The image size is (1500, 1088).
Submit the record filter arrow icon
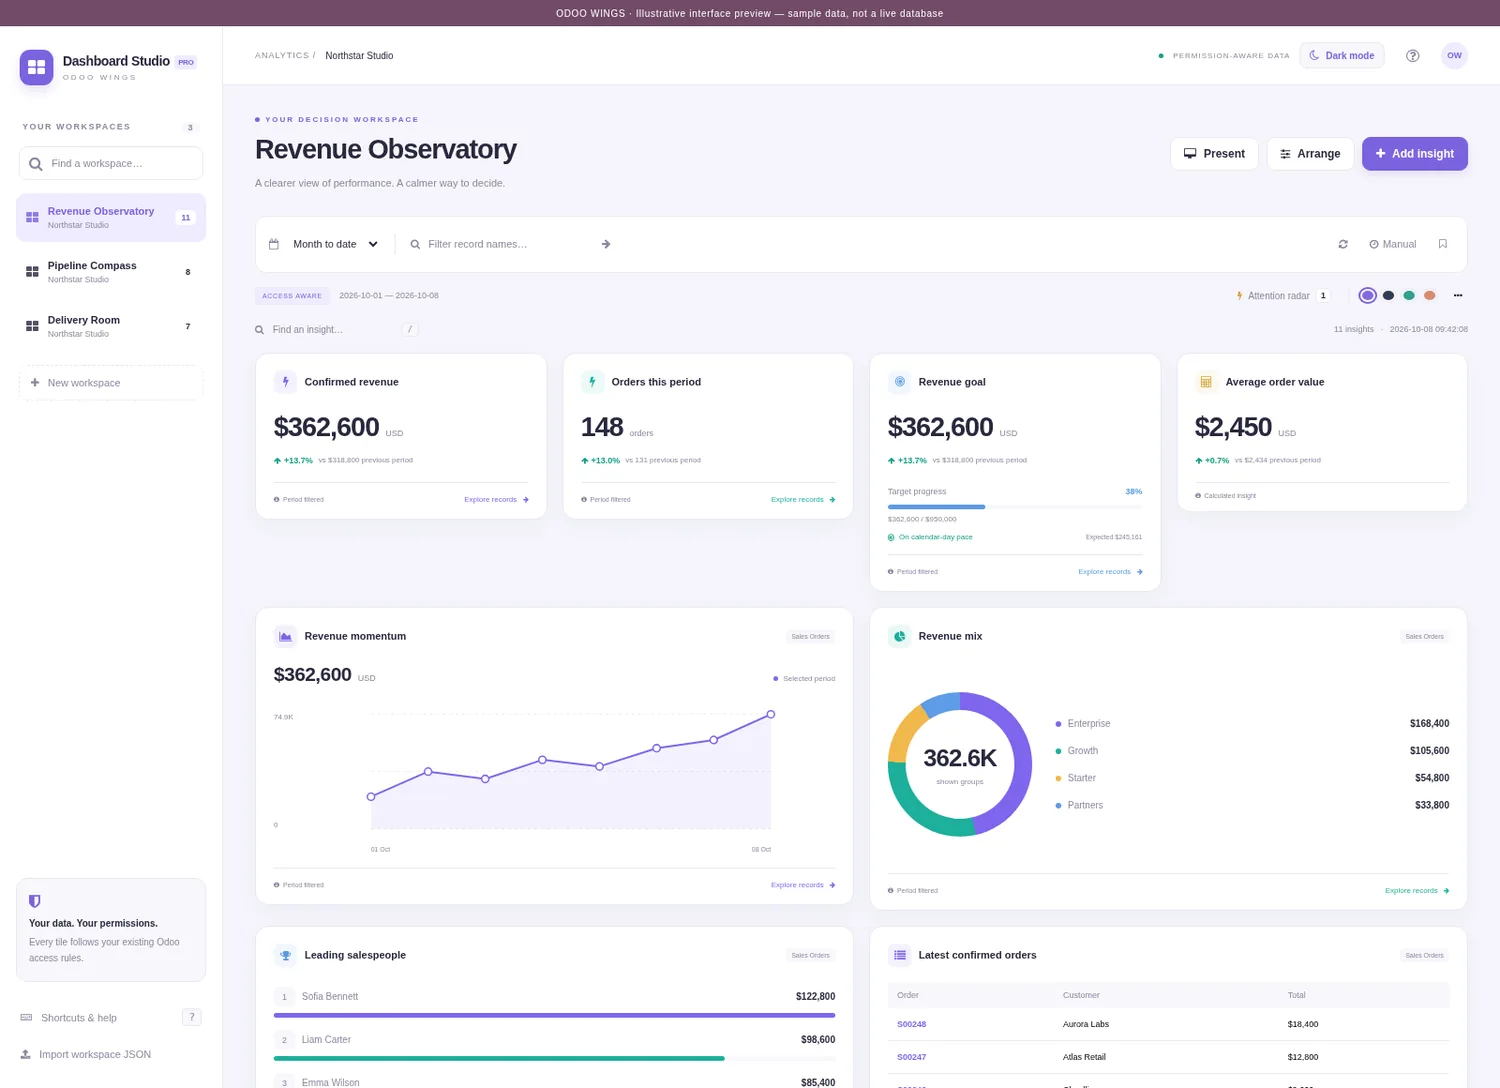coord(605,244)
